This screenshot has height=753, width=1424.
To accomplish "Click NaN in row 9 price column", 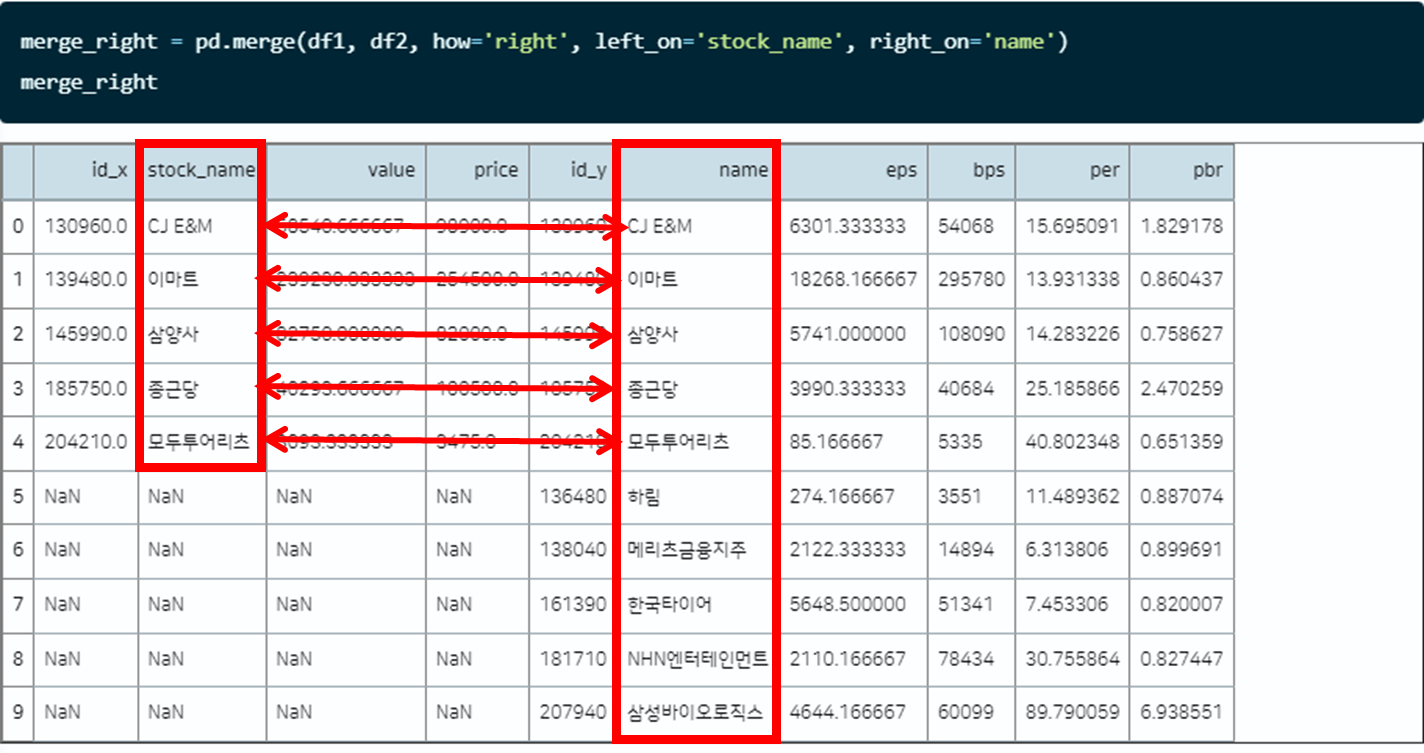I will (x=454, y=712).
